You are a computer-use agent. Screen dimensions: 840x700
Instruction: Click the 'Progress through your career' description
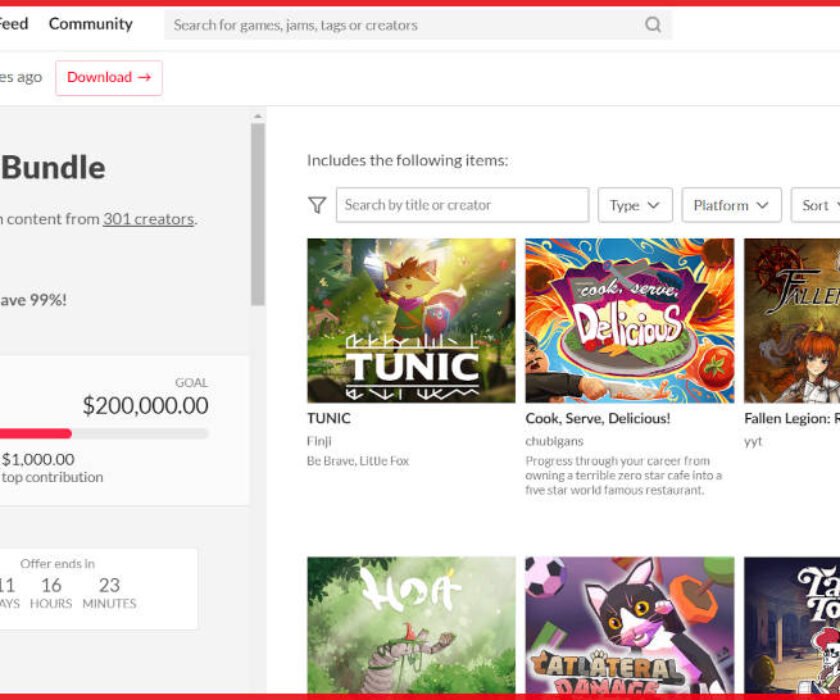[624, 476]
